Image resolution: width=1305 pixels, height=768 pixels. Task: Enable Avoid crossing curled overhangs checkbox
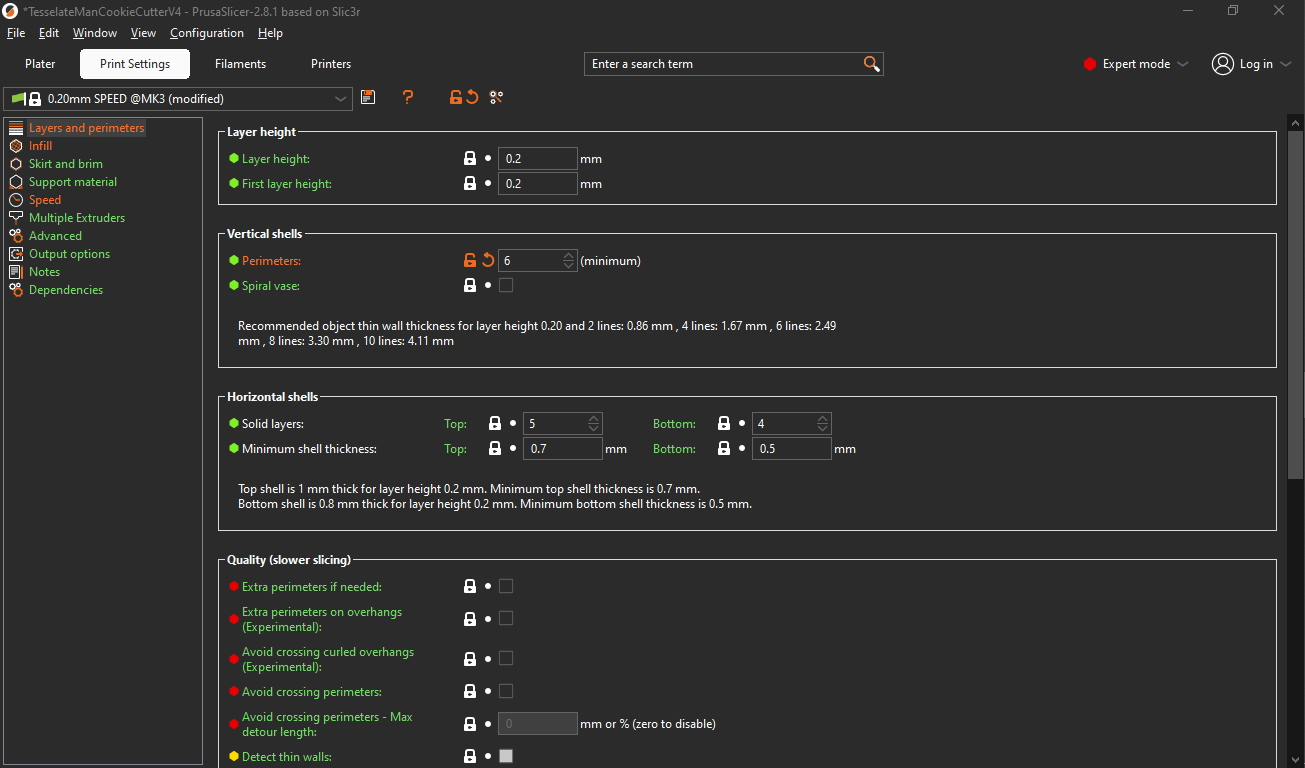(x=506, y=659)
